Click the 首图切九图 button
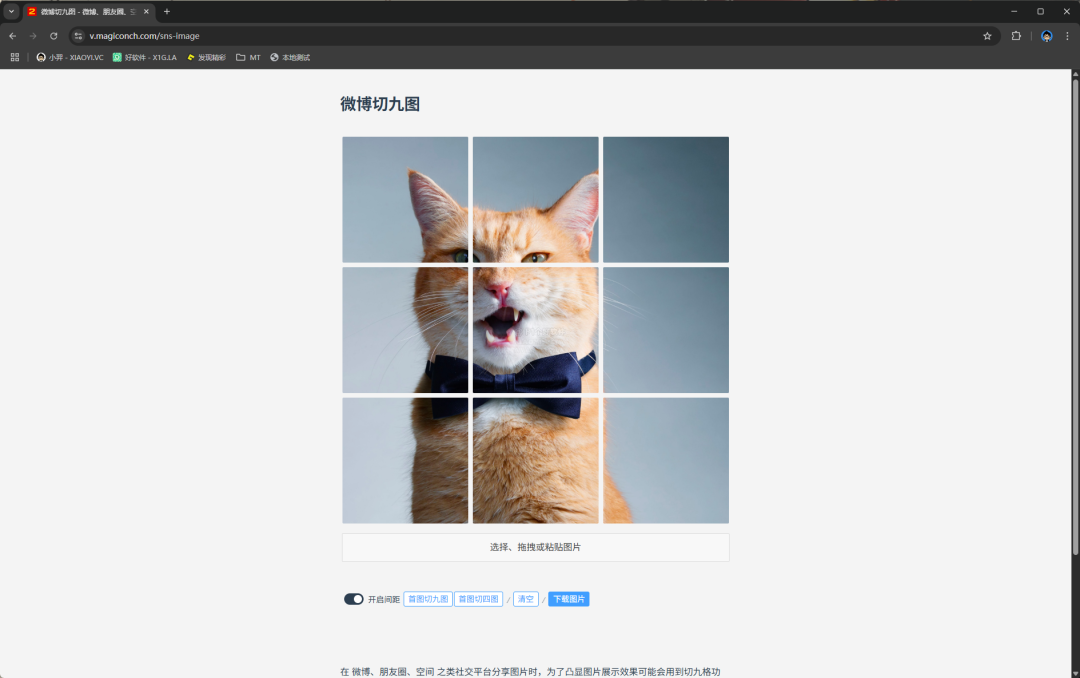1080x678 pixels. (x=428, y=599)
